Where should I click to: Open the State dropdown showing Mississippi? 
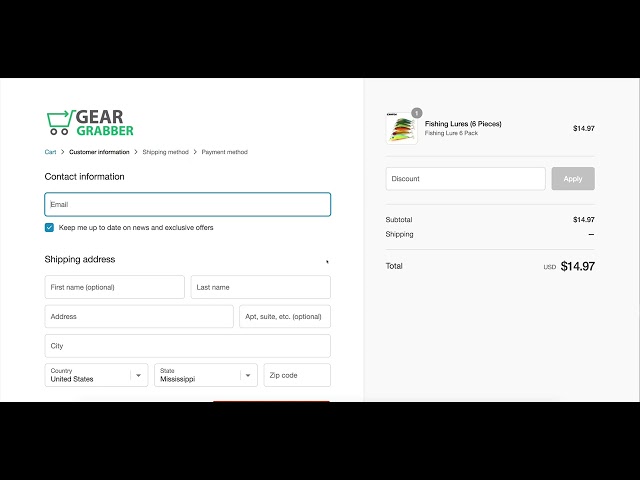tap(206, 375)
